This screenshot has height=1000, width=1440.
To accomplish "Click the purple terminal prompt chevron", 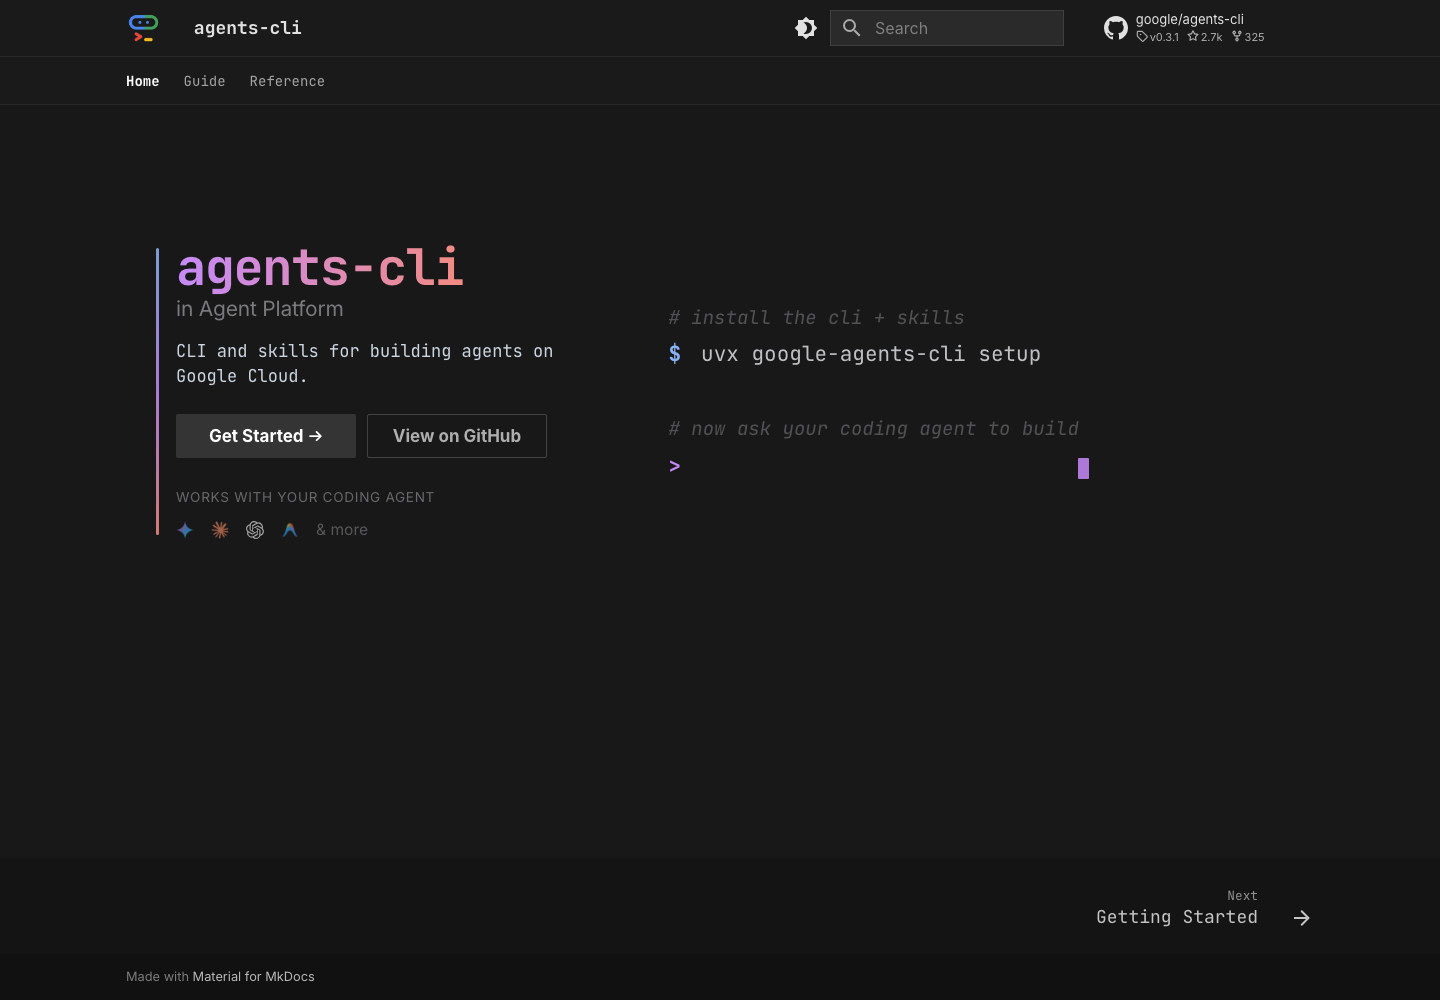I will [x=675, y=466].
